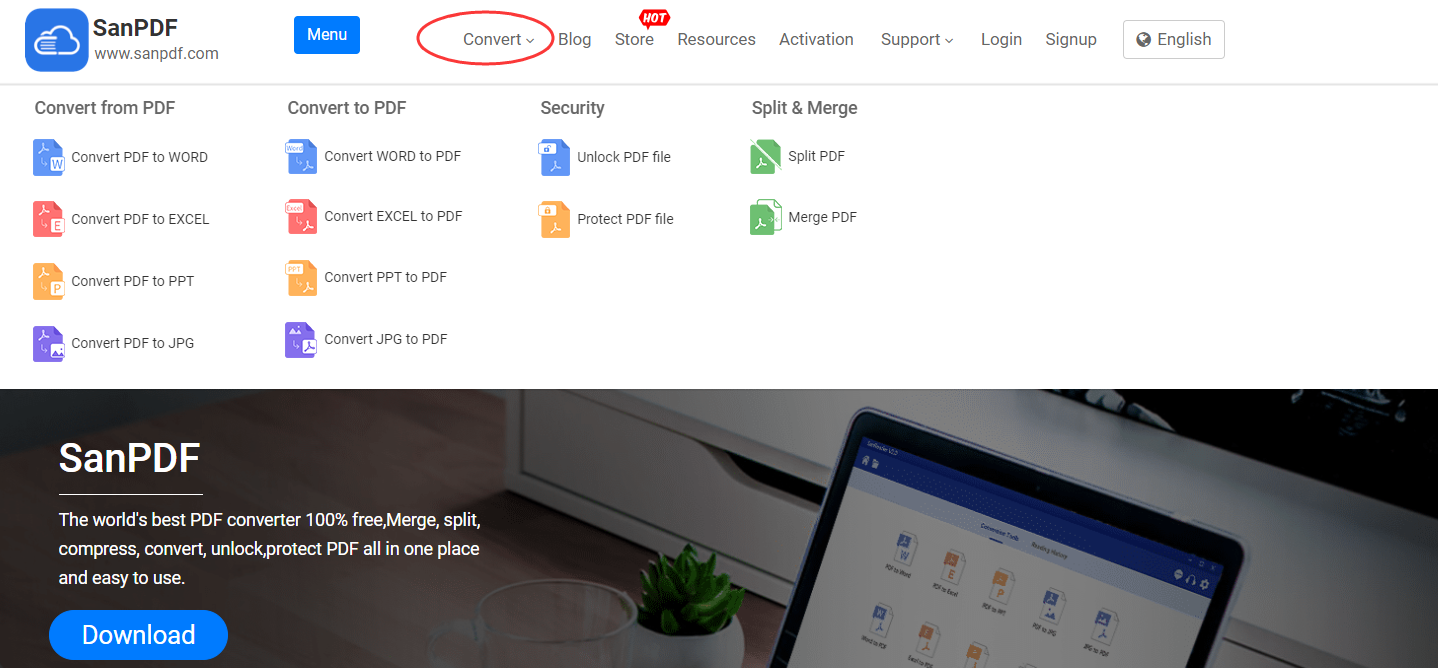The image size is (1438, 668).
Task: Open the Store with HOT badge
Action: [634, 39]
